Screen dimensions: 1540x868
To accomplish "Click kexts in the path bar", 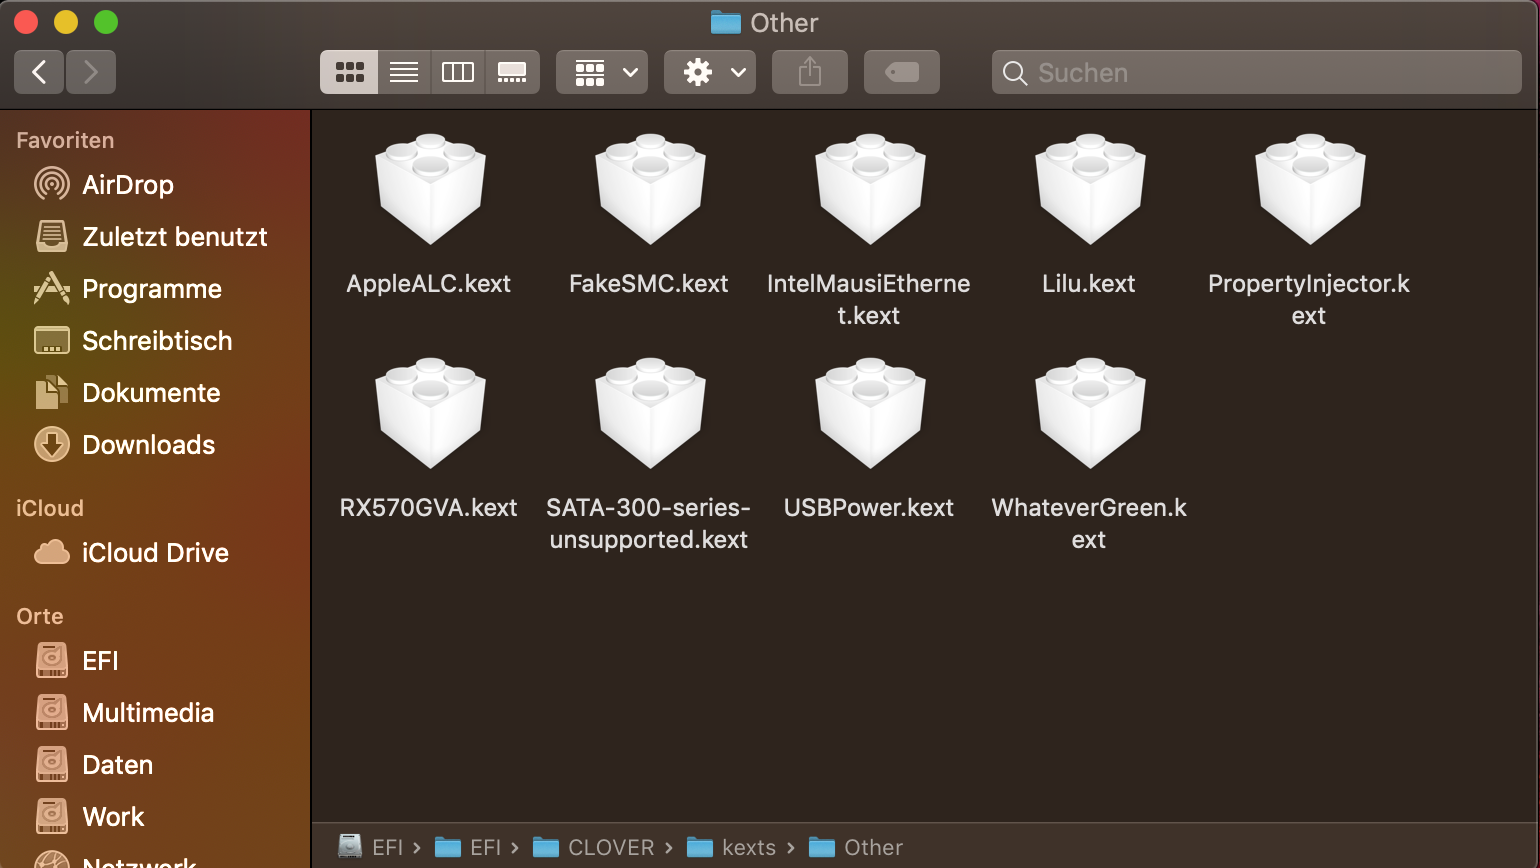I will click(x=732, y=847).
